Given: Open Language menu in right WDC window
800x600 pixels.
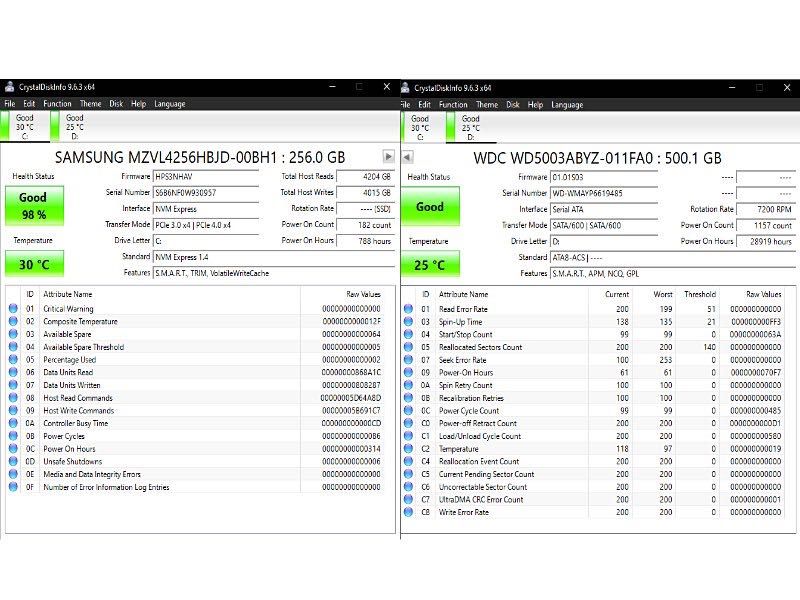Looking at the screenshot, I should 567,105.
